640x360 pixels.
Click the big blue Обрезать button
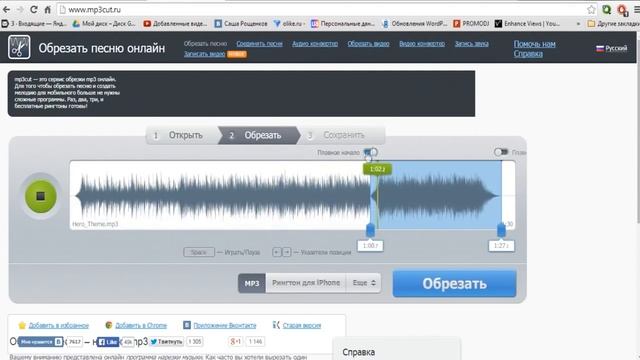point(454,283)
